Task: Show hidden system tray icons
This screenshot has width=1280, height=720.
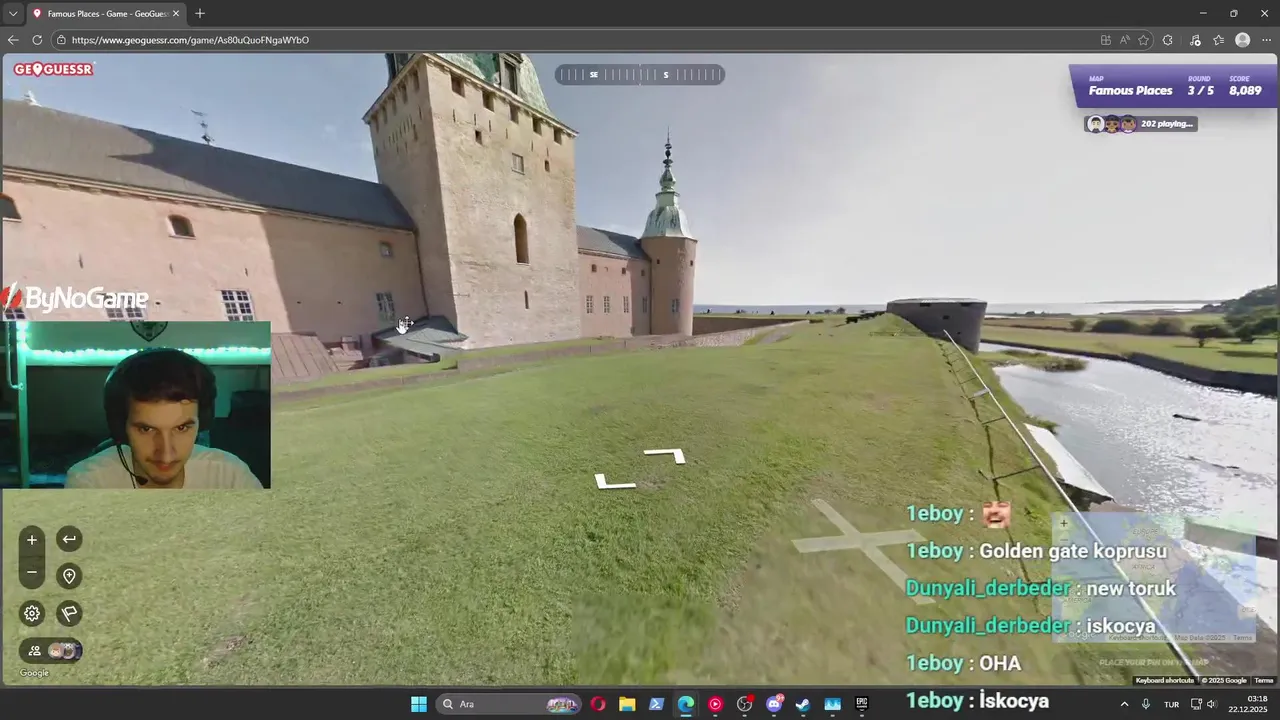Action: (1124, 704)
